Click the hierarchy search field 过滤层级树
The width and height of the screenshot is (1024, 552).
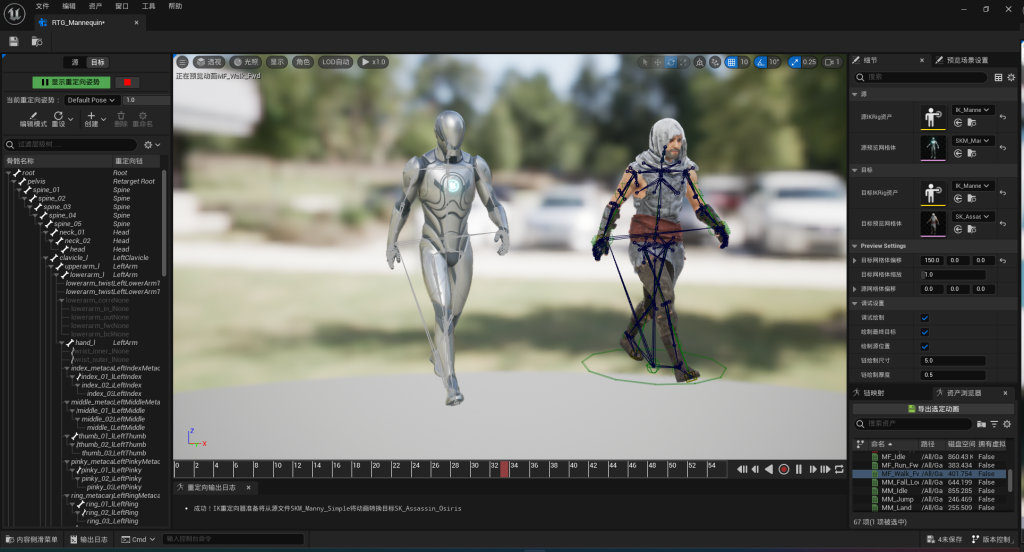tap(71, 144)
